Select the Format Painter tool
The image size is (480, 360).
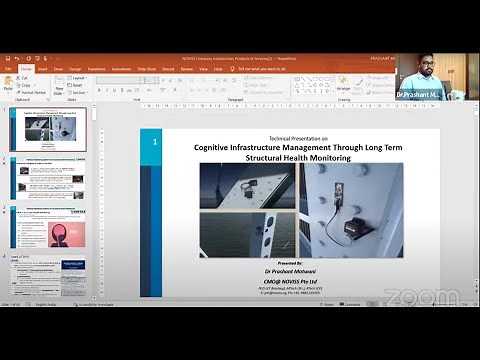[31, 92]
